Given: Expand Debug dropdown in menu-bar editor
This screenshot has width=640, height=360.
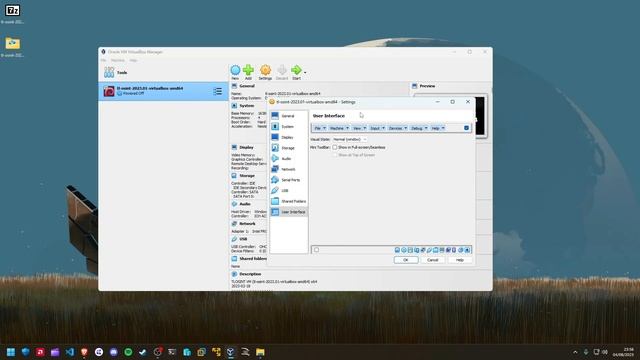Looking at the screenshot, I should [419, 128].
